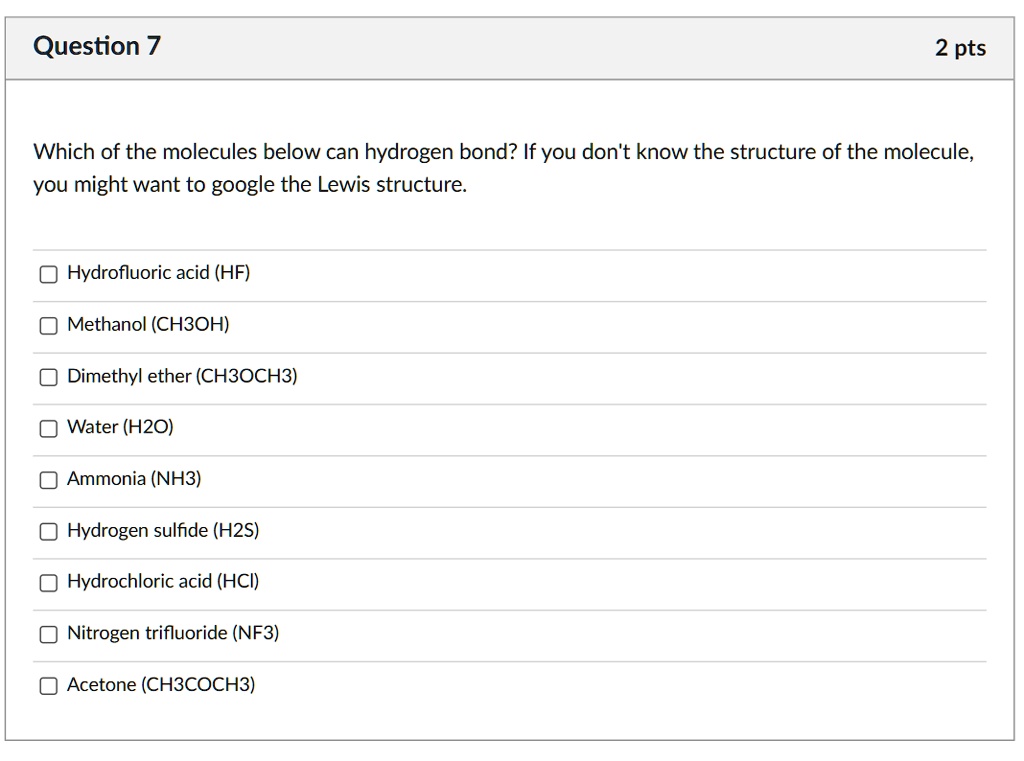
Task: Click the Question 7 header
Action: pos(95,46)
